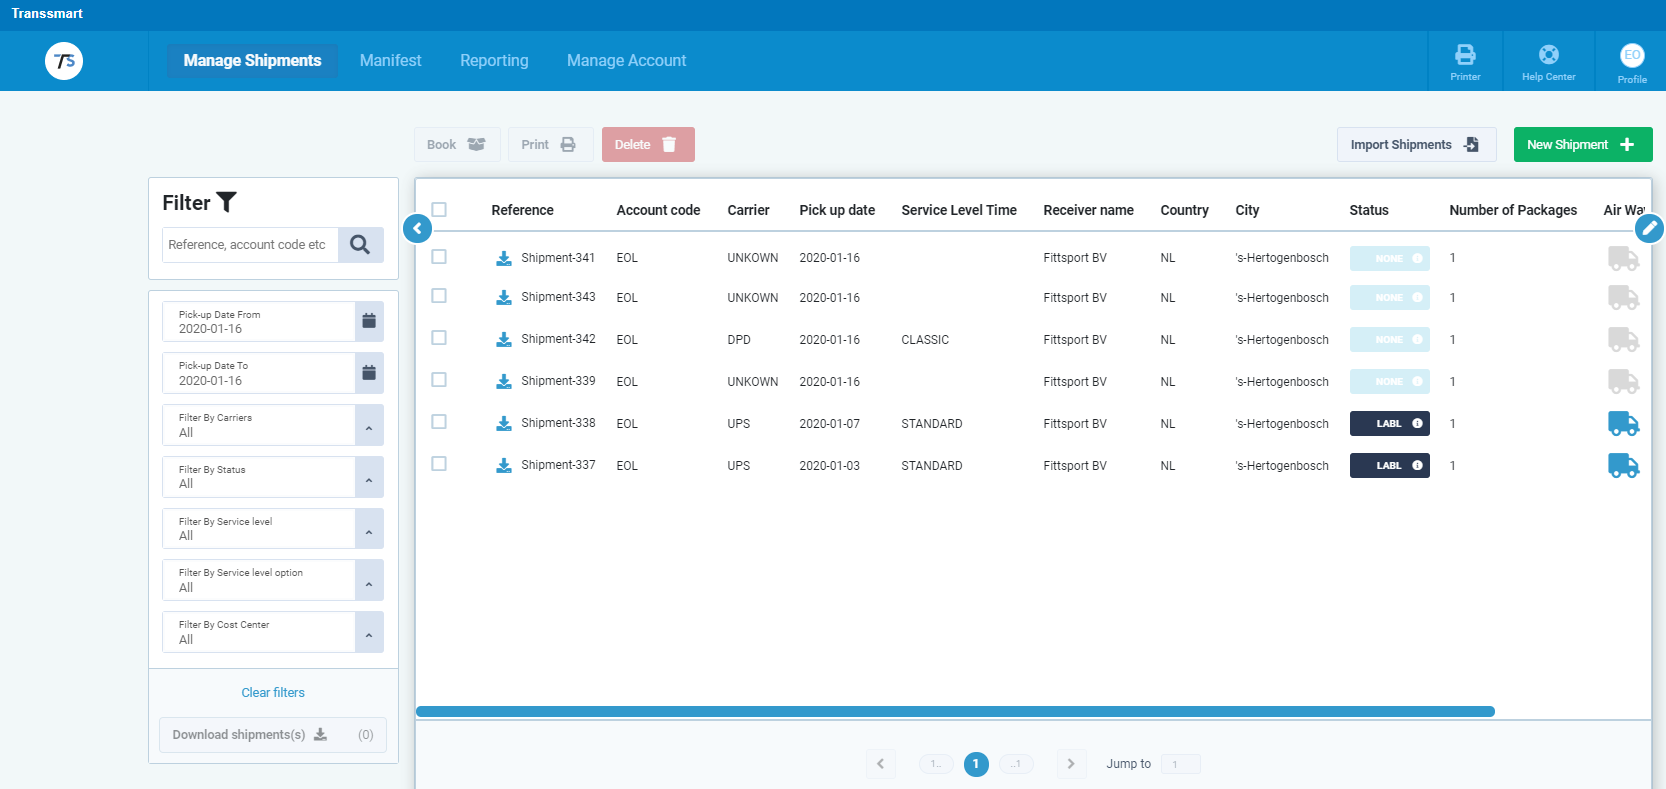Check the box for Shipment-343

point(439,296)
